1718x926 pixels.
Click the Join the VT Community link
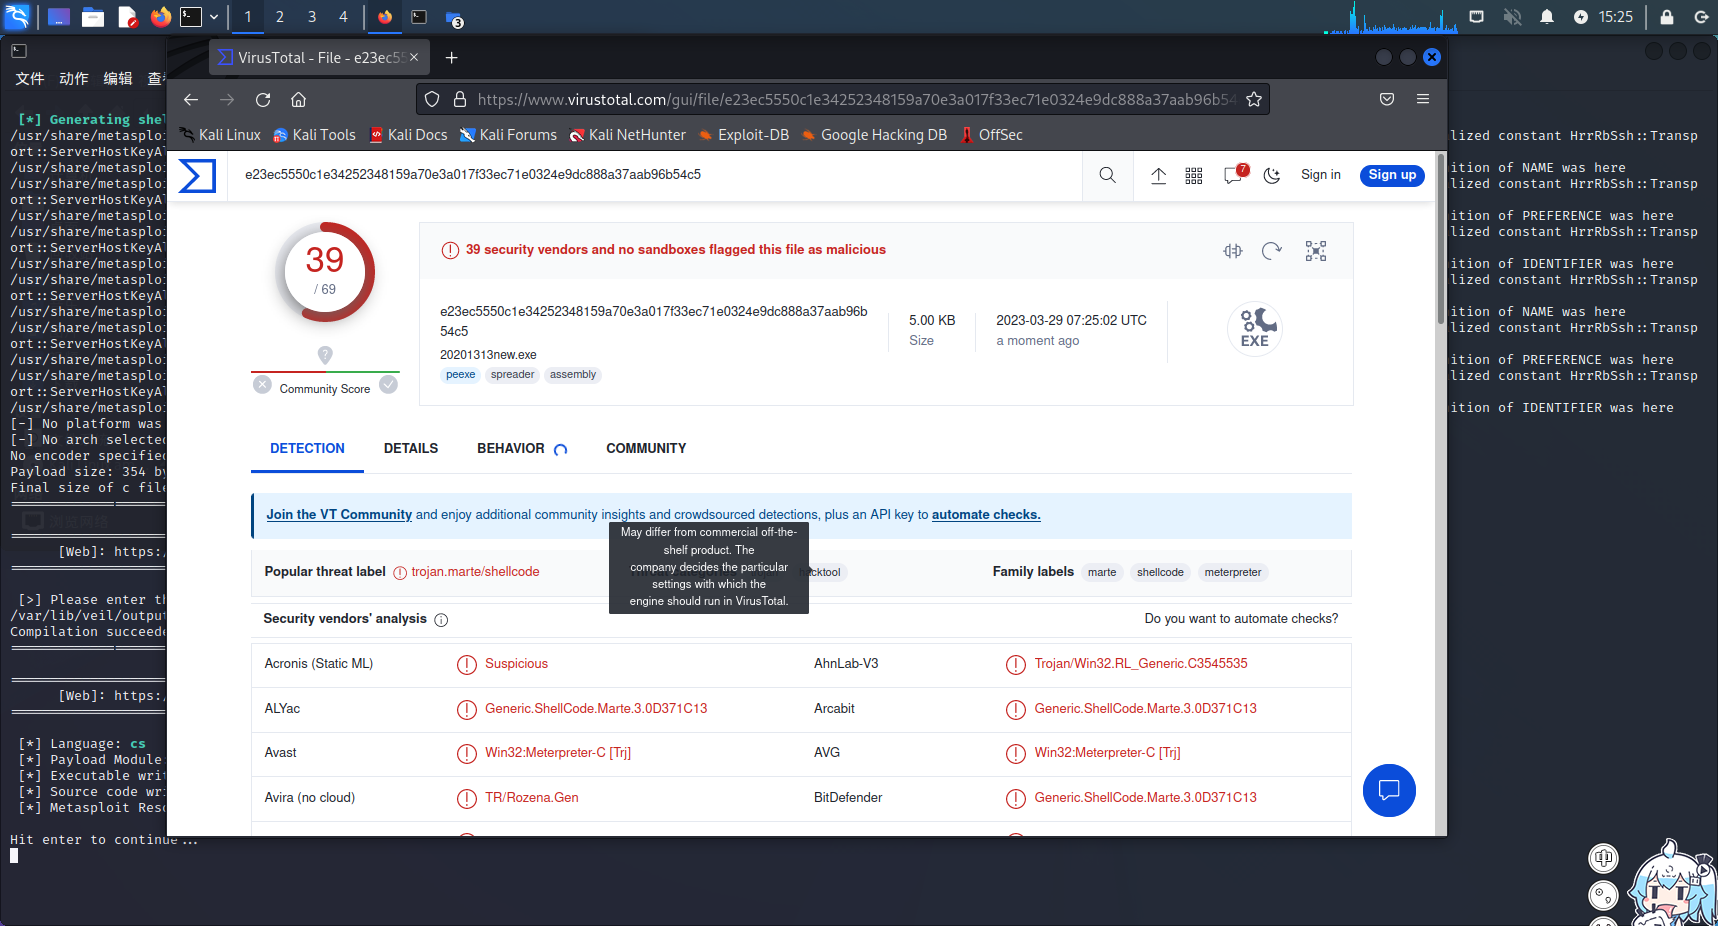(x=339, y=515)
